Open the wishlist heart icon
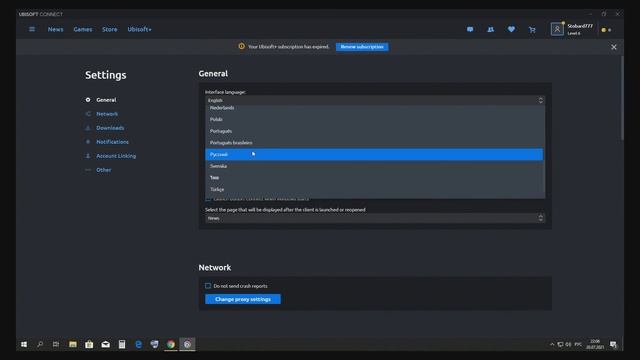Image resolution: width=640 pixels, height=360 pixels. 511,29
